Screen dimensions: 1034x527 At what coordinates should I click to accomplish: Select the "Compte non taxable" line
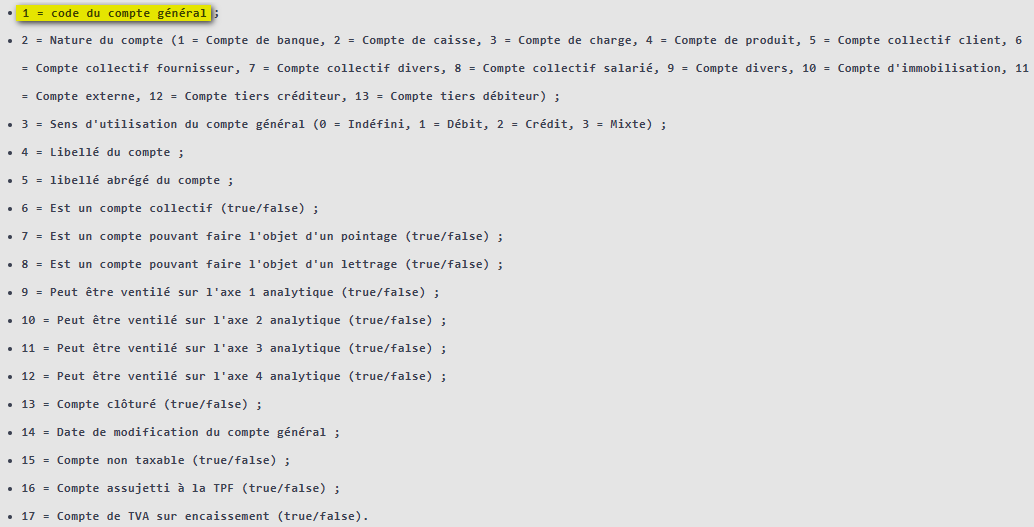[156, 460]
